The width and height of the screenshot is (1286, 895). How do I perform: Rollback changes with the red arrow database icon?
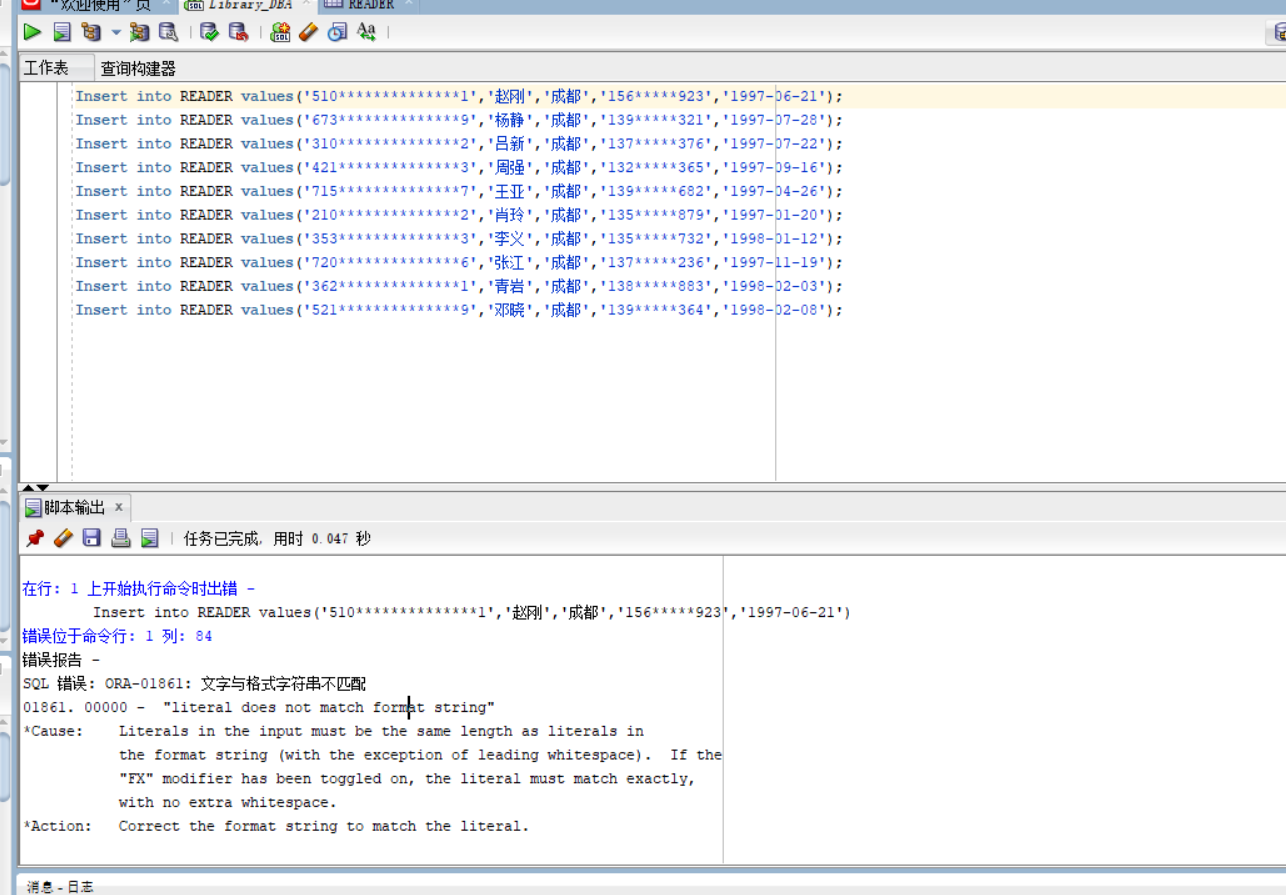[x=238, y=32]
